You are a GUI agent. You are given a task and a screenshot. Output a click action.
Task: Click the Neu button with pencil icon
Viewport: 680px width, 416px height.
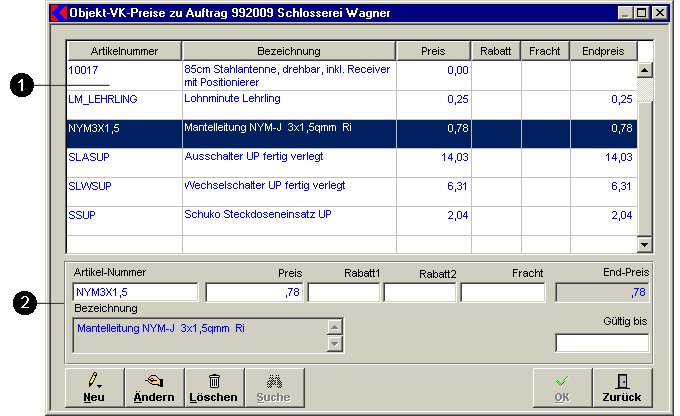coord(93,387)
